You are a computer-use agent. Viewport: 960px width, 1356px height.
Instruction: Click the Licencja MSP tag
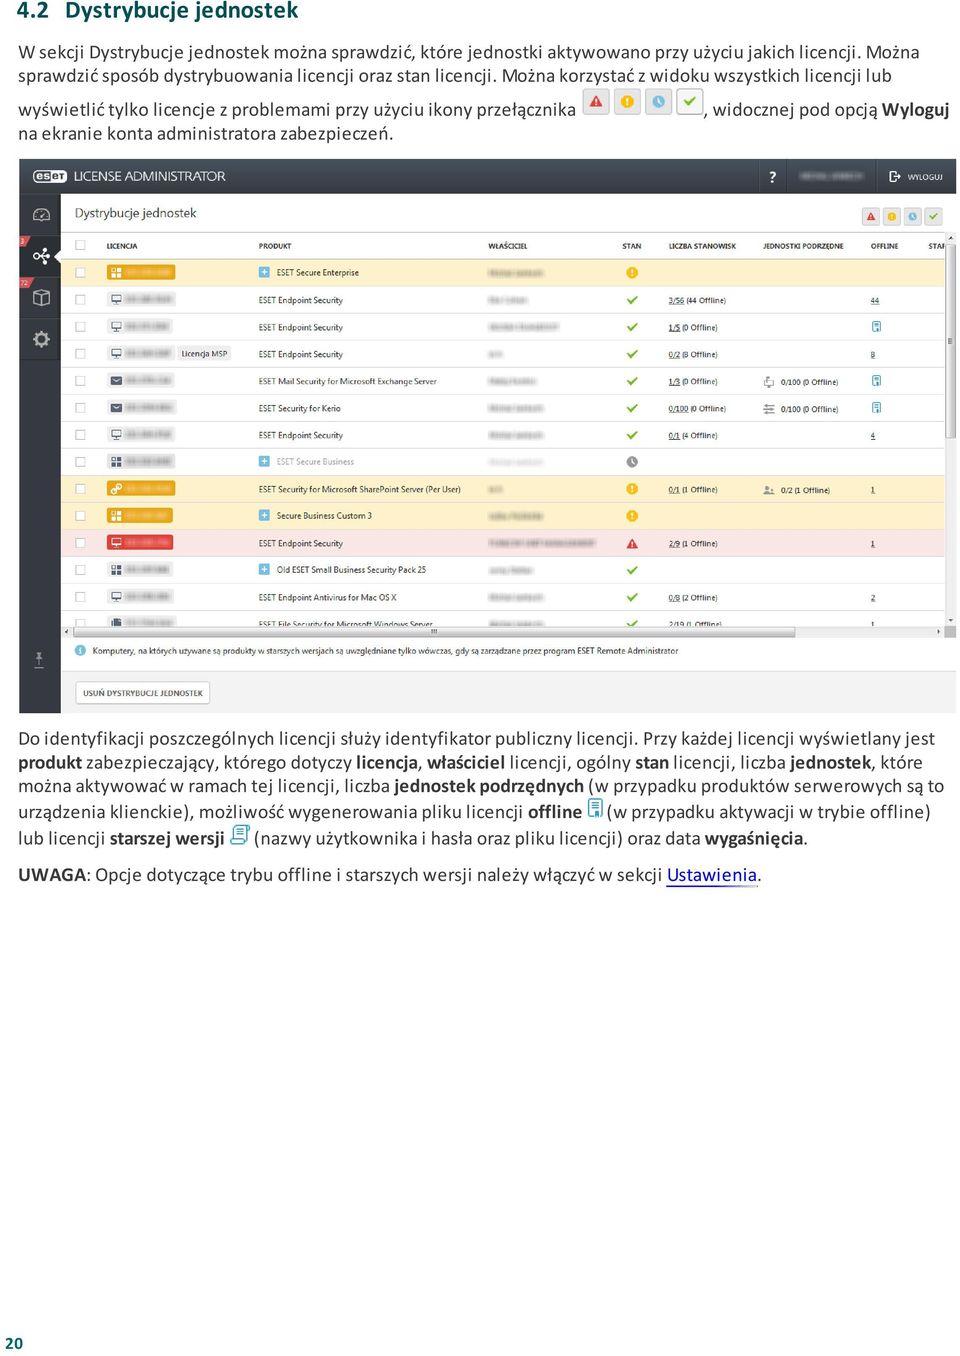pos(204,353)
